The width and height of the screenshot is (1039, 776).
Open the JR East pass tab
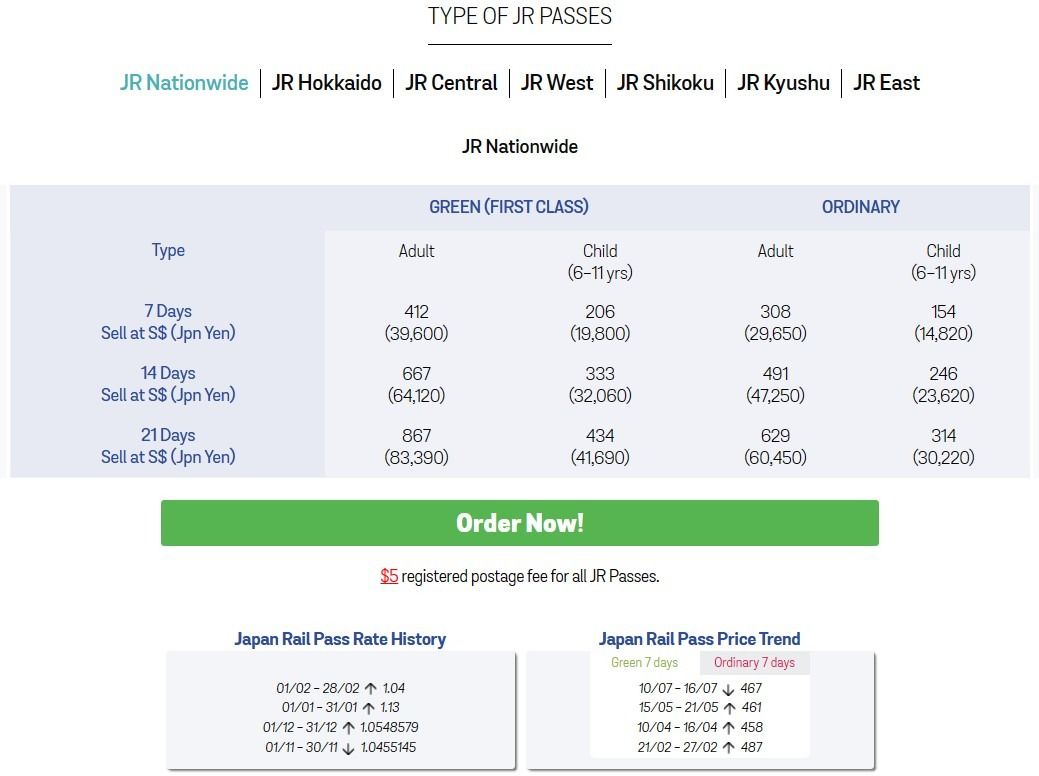point(886,83)
